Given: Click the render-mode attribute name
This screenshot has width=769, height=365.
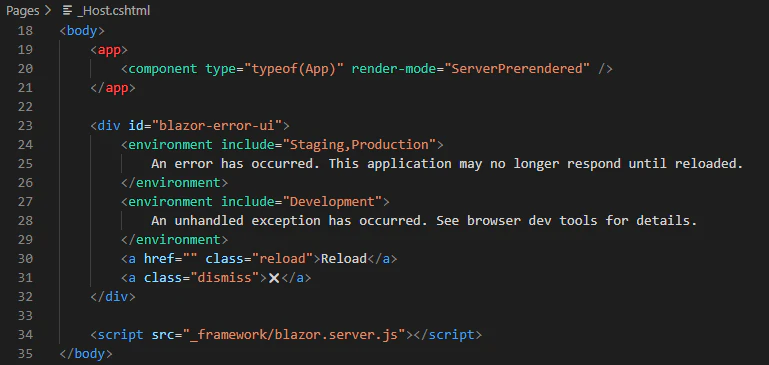Looking at the screenshot, I should [x=393, y=69].
